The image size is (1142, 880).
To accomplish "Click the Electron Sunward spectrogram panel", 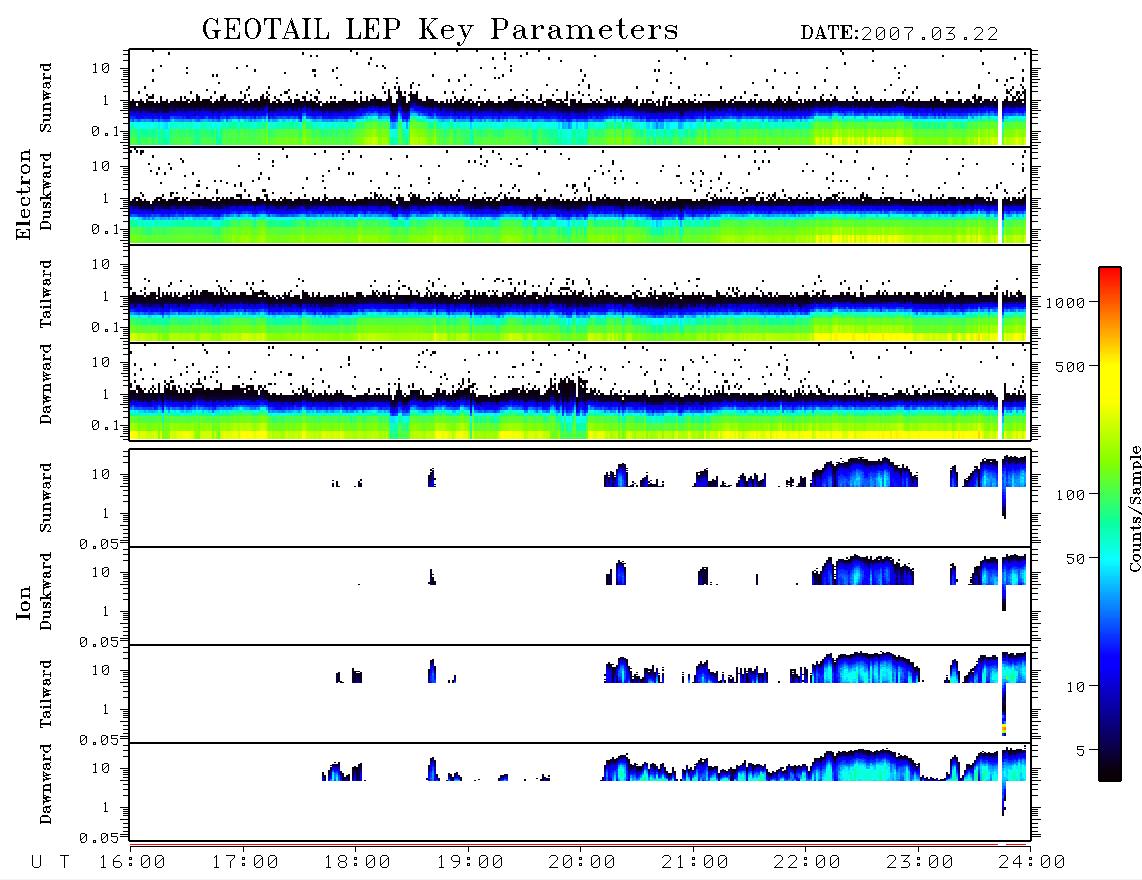I will pos(580,98).
